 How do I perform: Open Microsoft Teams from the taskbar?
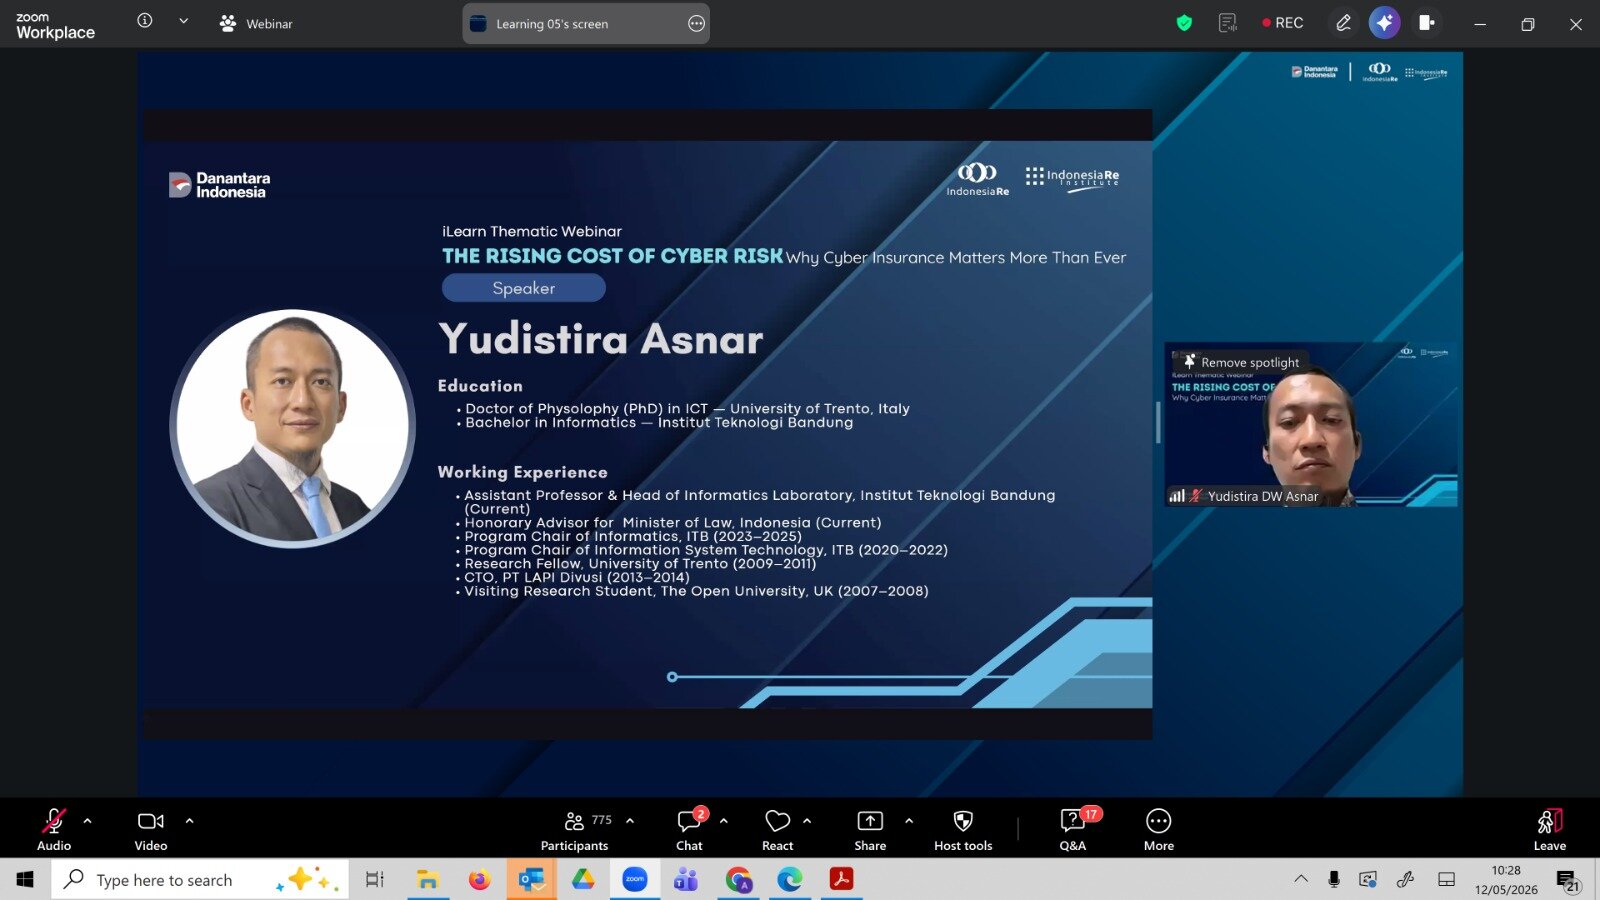pos(686,880)
